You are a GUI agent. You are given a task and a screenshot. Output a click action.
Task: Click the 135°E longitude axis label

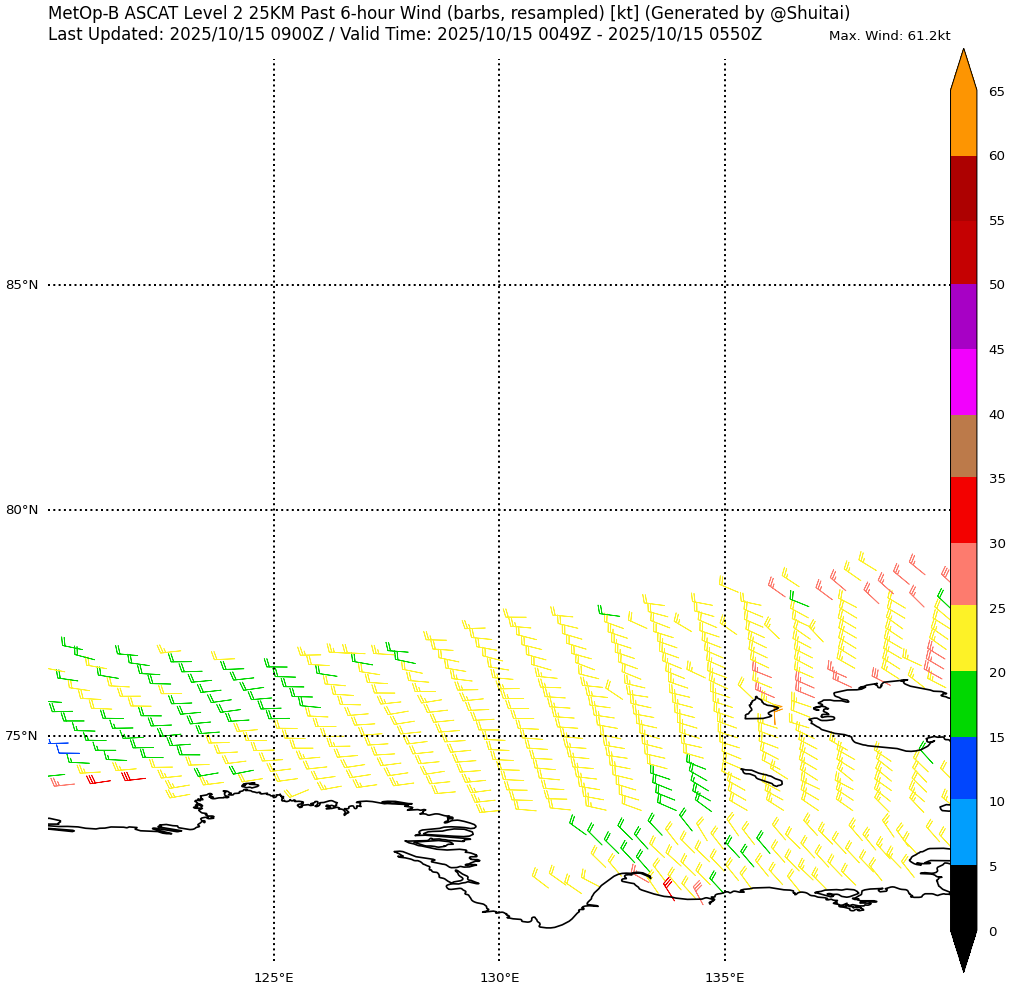click(x=724, y=977)
